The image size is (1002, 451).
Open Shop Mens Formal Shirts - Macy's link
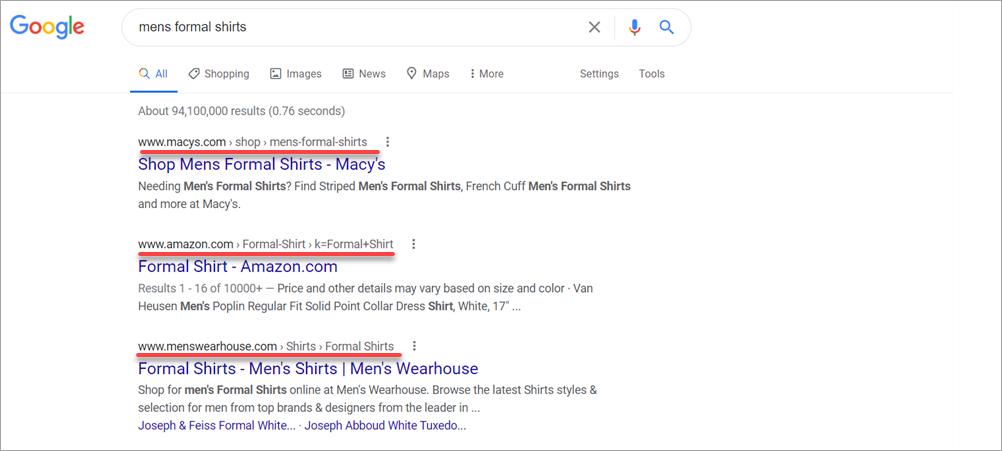coord(261,164)
